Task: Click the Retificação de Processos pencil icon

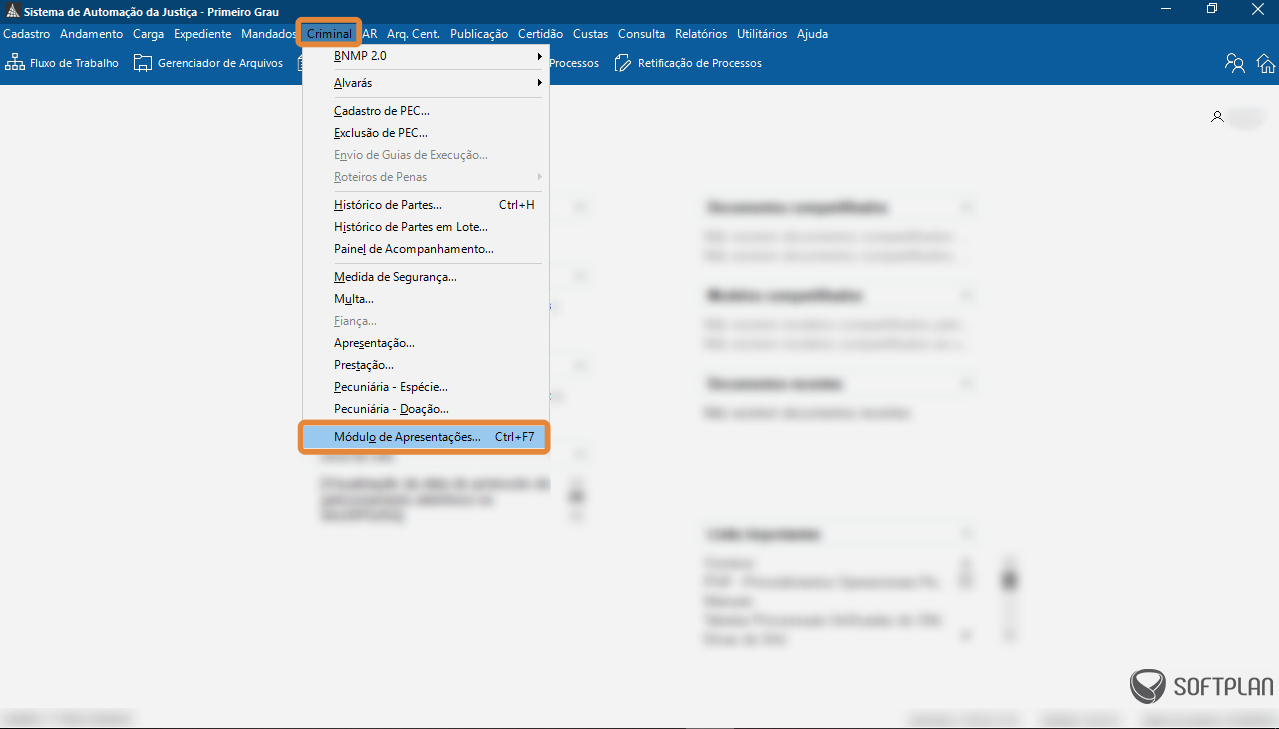Action: [623, 63]
